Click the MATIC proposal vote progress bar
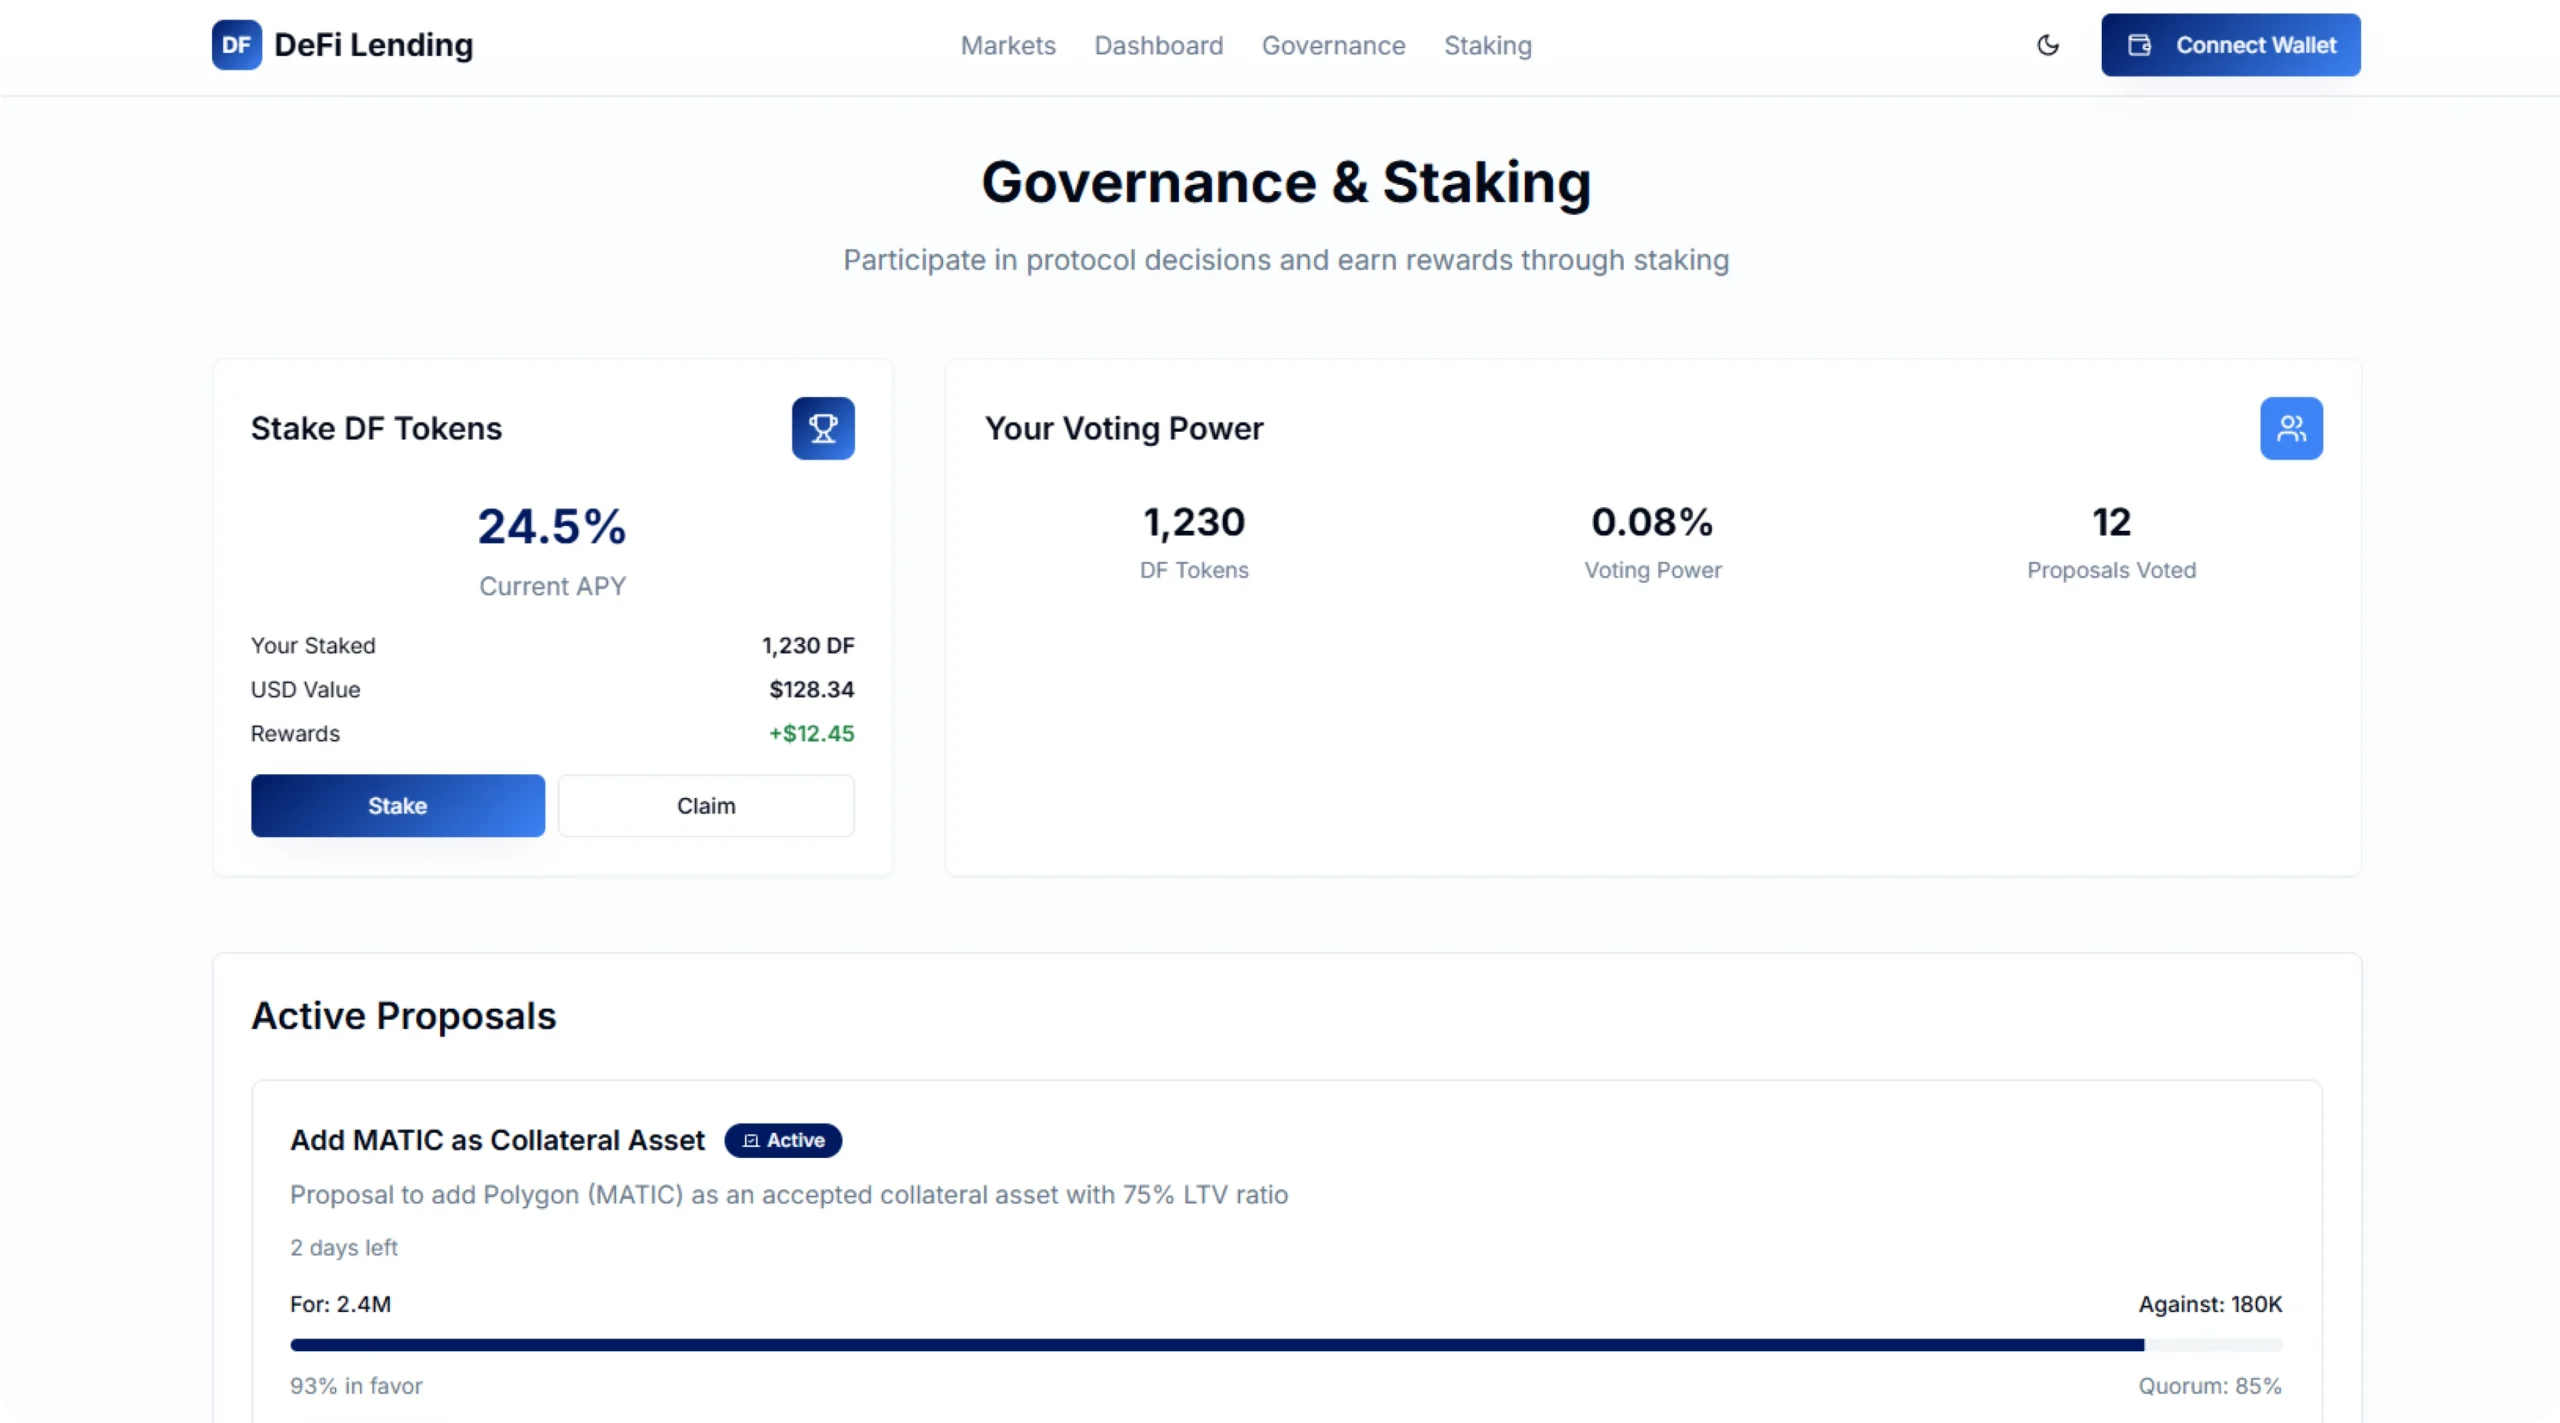 (1285, 1344)
